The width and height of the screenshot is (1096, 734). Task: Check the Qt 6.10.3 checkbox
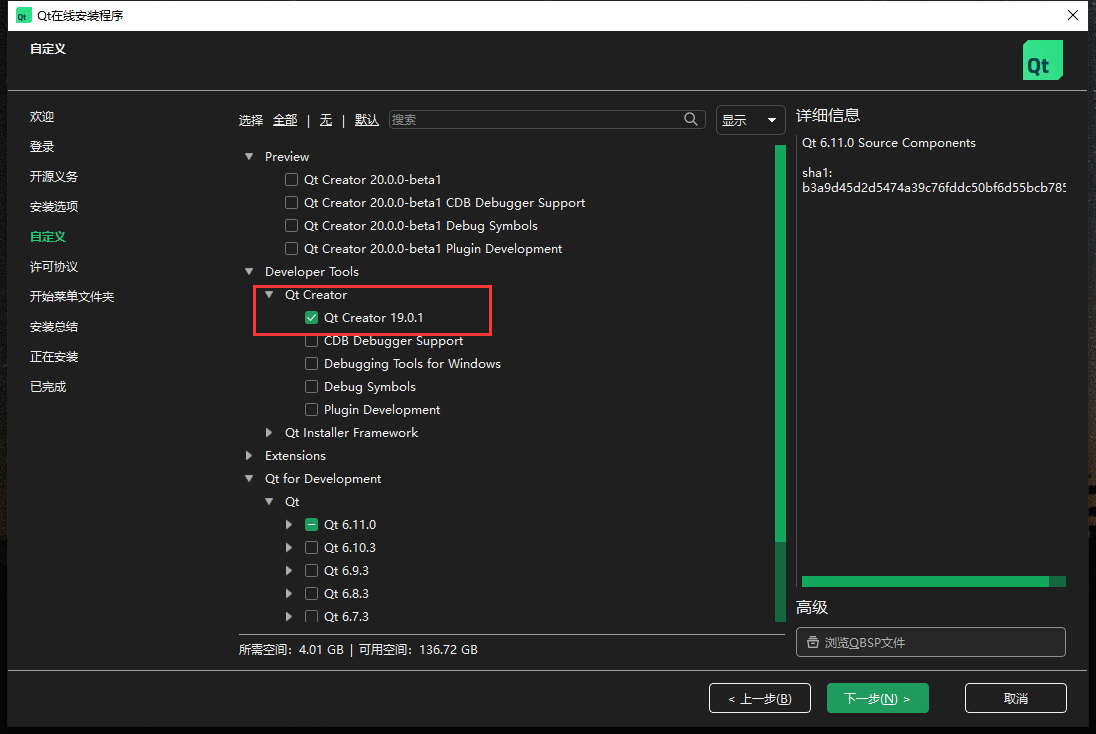[312, 548]
